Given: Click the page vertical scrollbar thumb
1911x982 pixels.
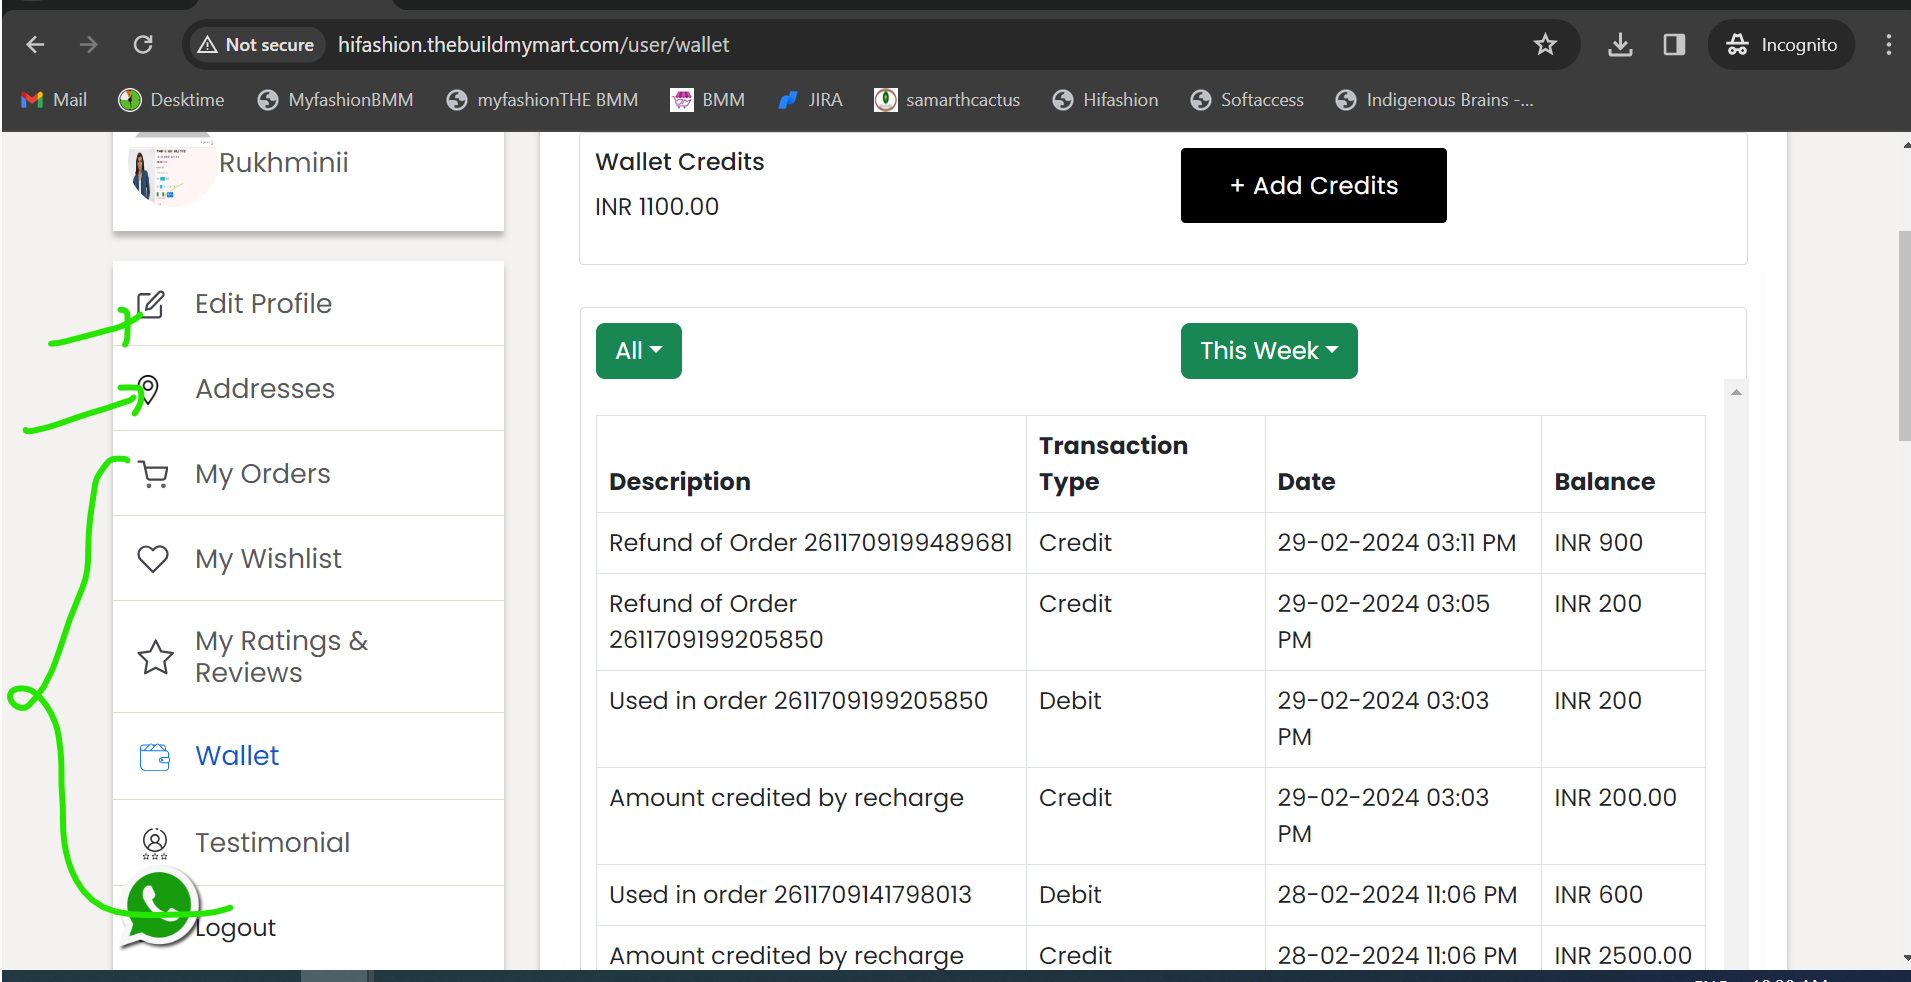Looking at the screenshot, I should pyautogui.click(x=1904, y=336).
